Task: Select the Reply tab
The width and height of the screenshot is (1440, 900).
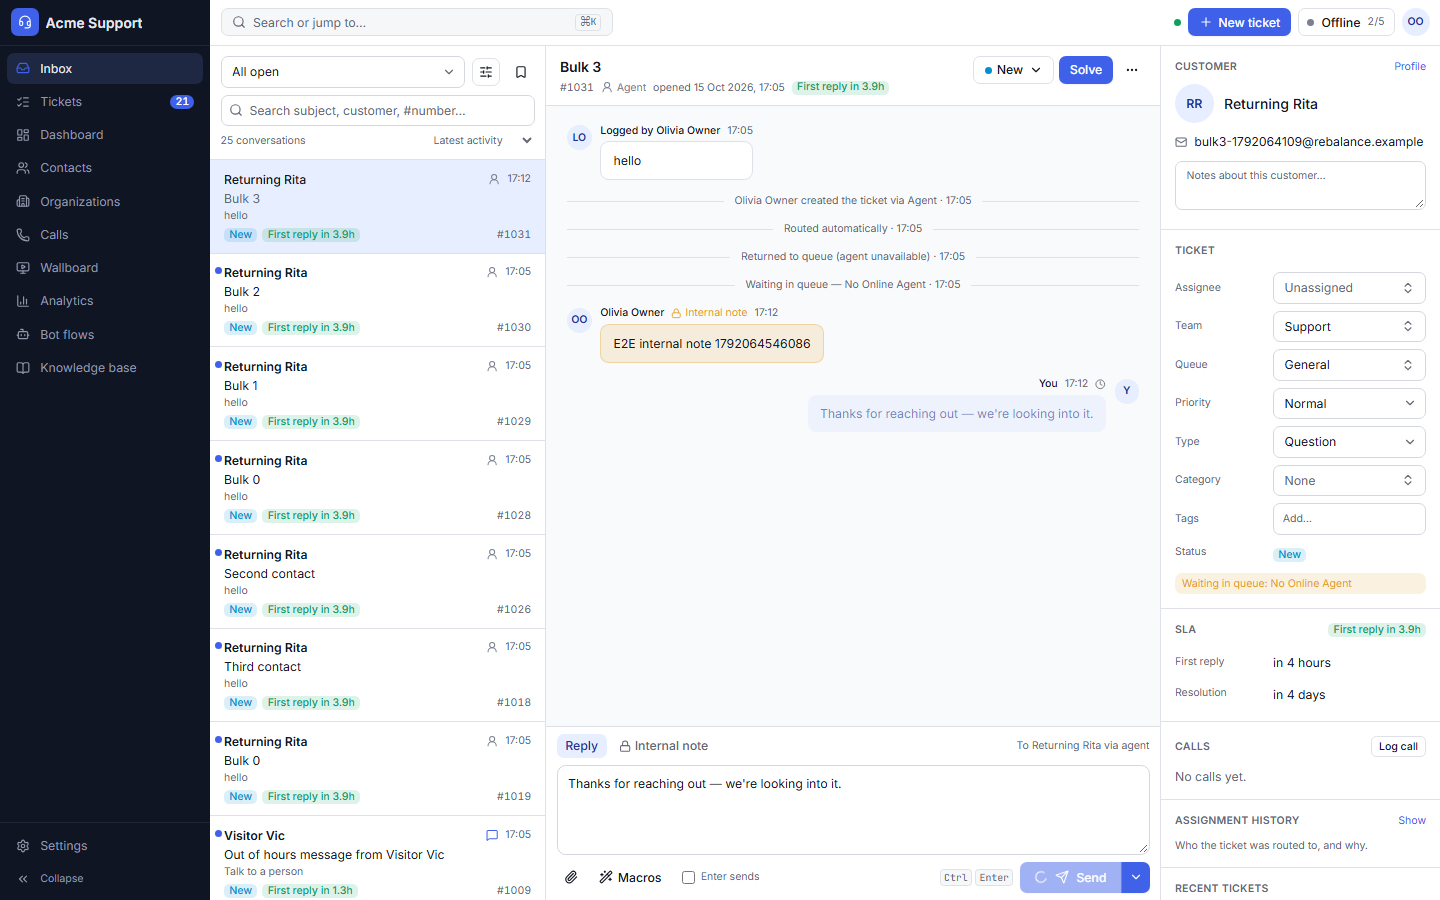Action: pyautogui.click(x=582, y=746)
